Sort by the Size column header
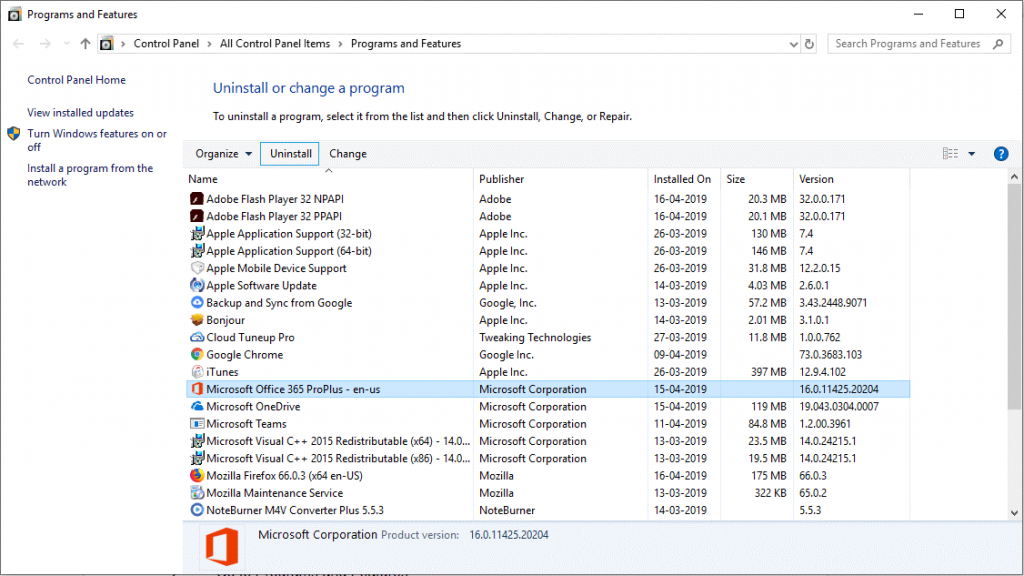This screenshot has width=1024, height=576. pos(757,179)
